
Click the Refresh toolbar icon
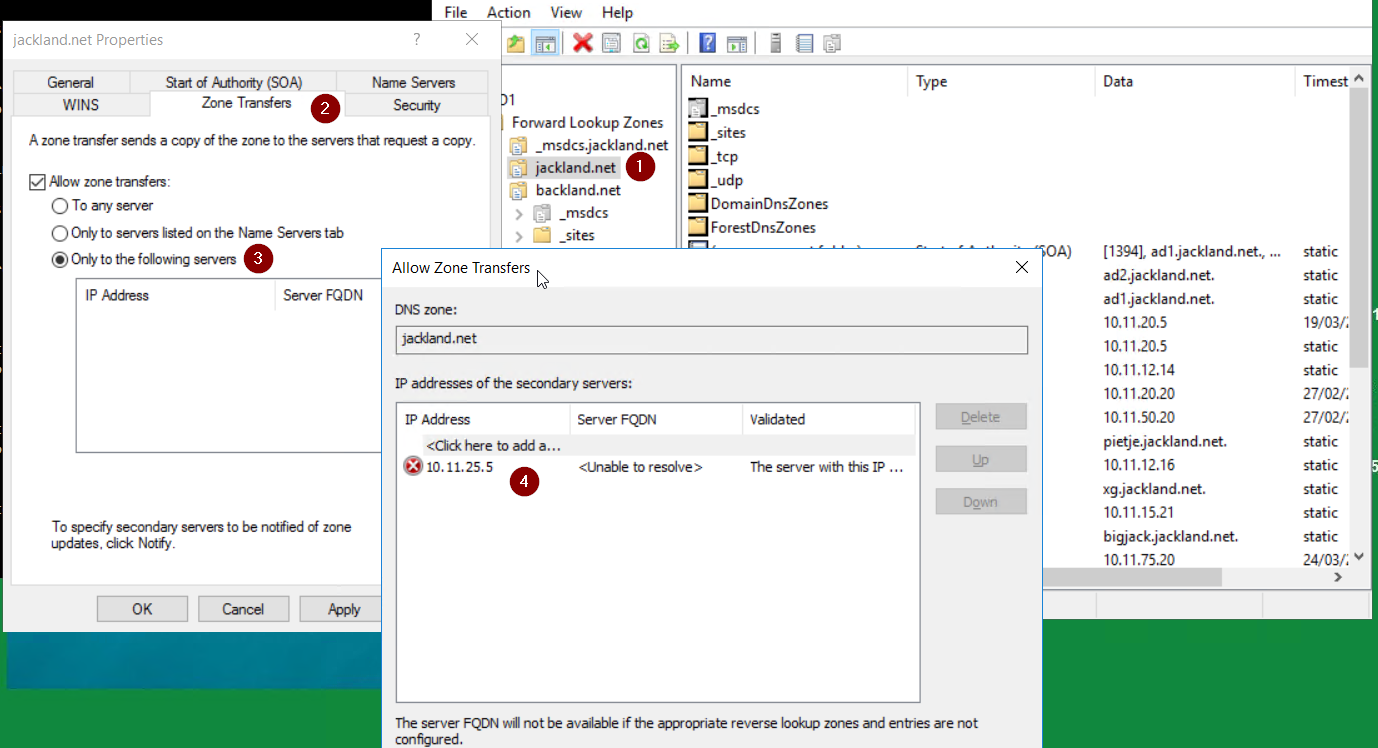640,43
